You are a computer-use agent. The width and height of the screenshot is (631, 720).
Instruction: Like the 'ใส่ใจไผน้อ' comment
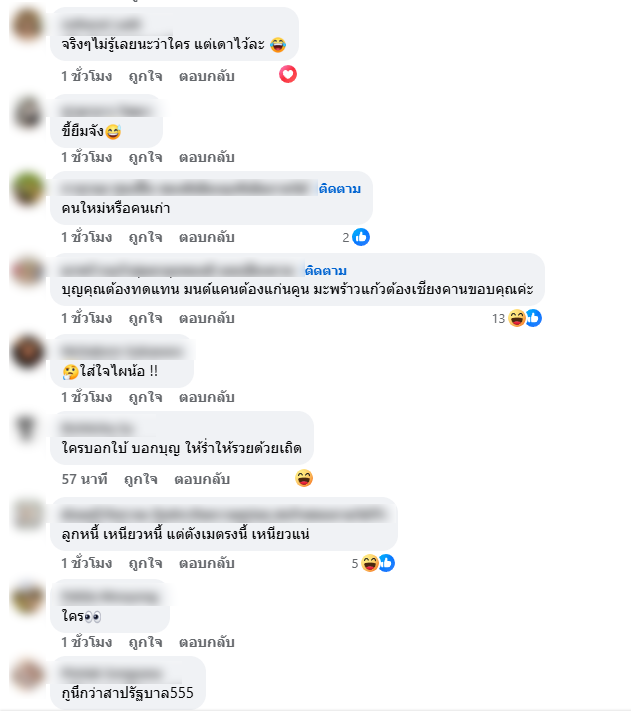pyautogui.click(x=146, y=397)
